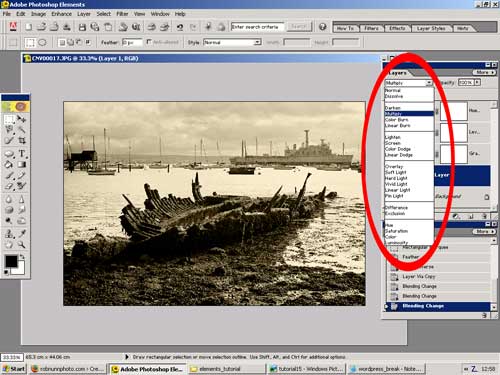Switch to Rectangular Marquee in options bar

pos(30,42)
